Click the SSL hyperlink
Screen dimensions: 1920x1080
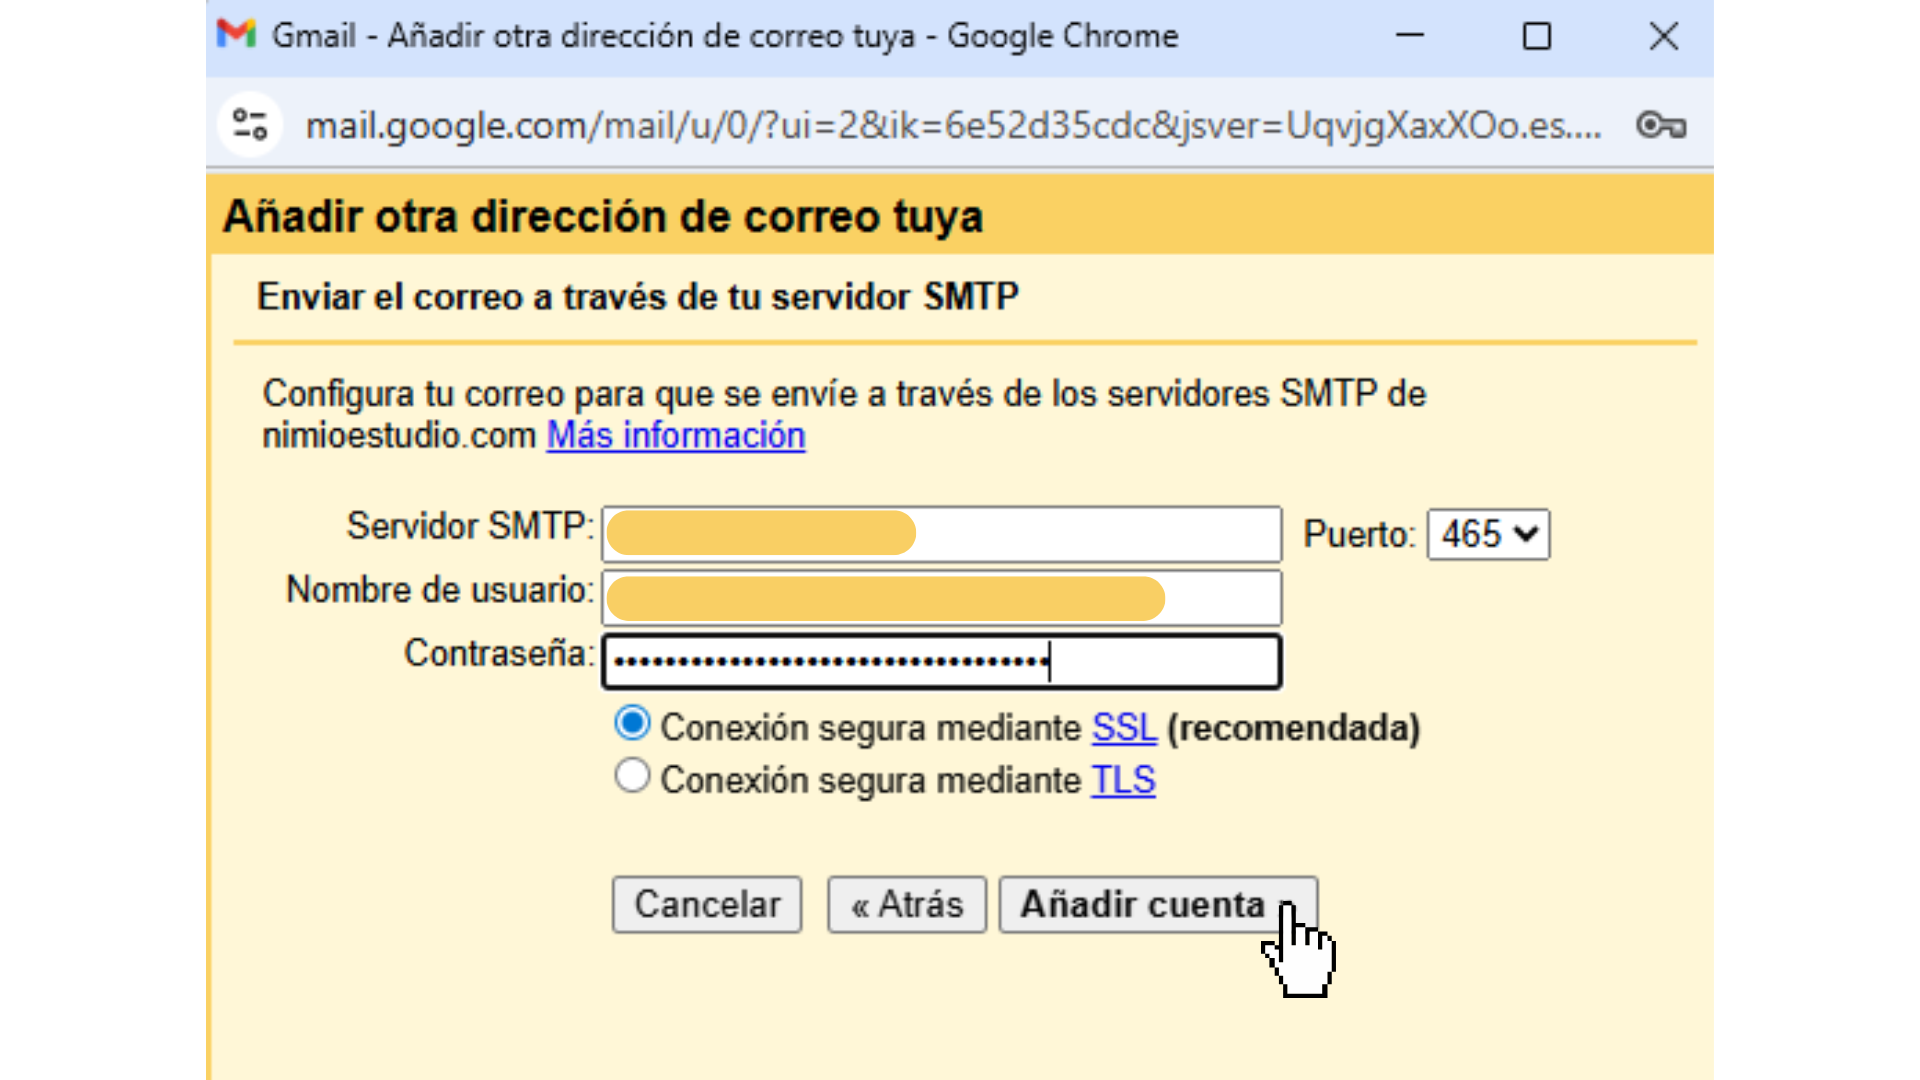(x=1123, y=727)
